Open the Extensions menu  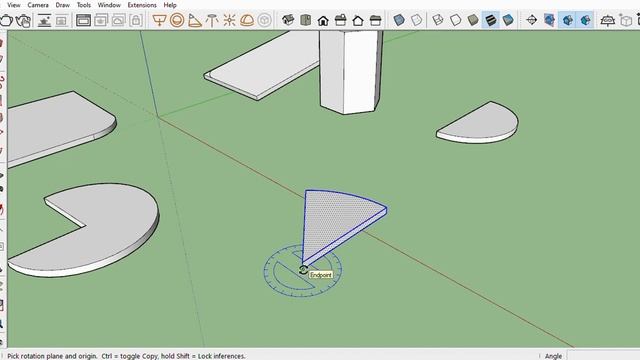(142, 5)
